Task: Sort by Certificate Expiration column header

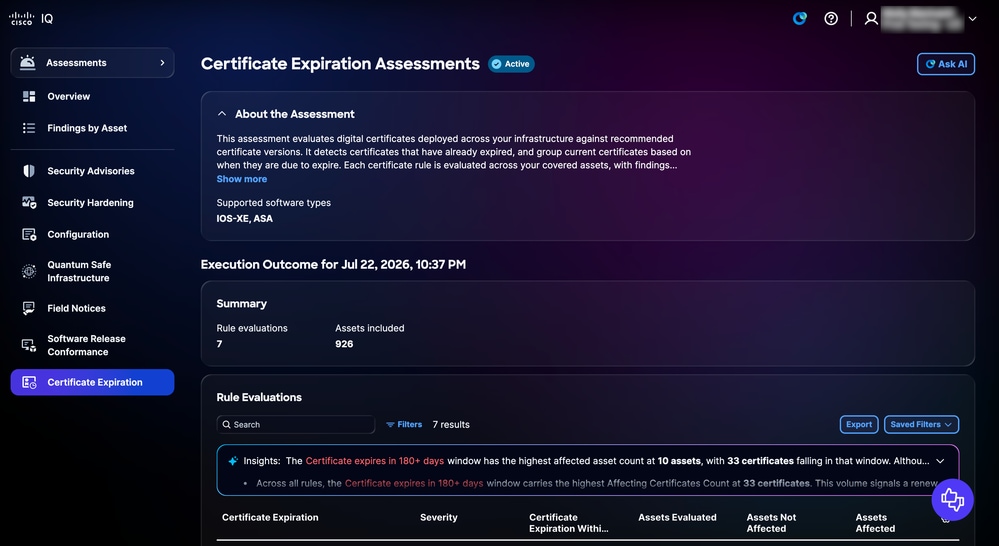Action: [270, 517]
